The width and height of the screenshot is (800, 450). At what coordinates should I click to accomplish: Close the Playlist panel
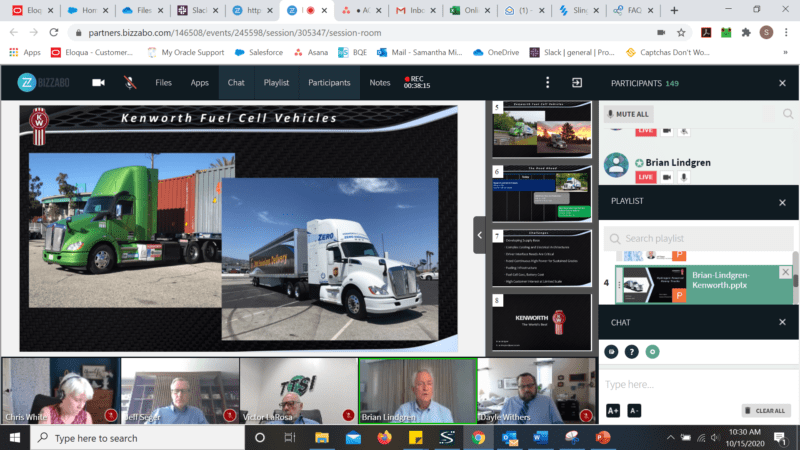pyautogui.click(x=782, y=203)
